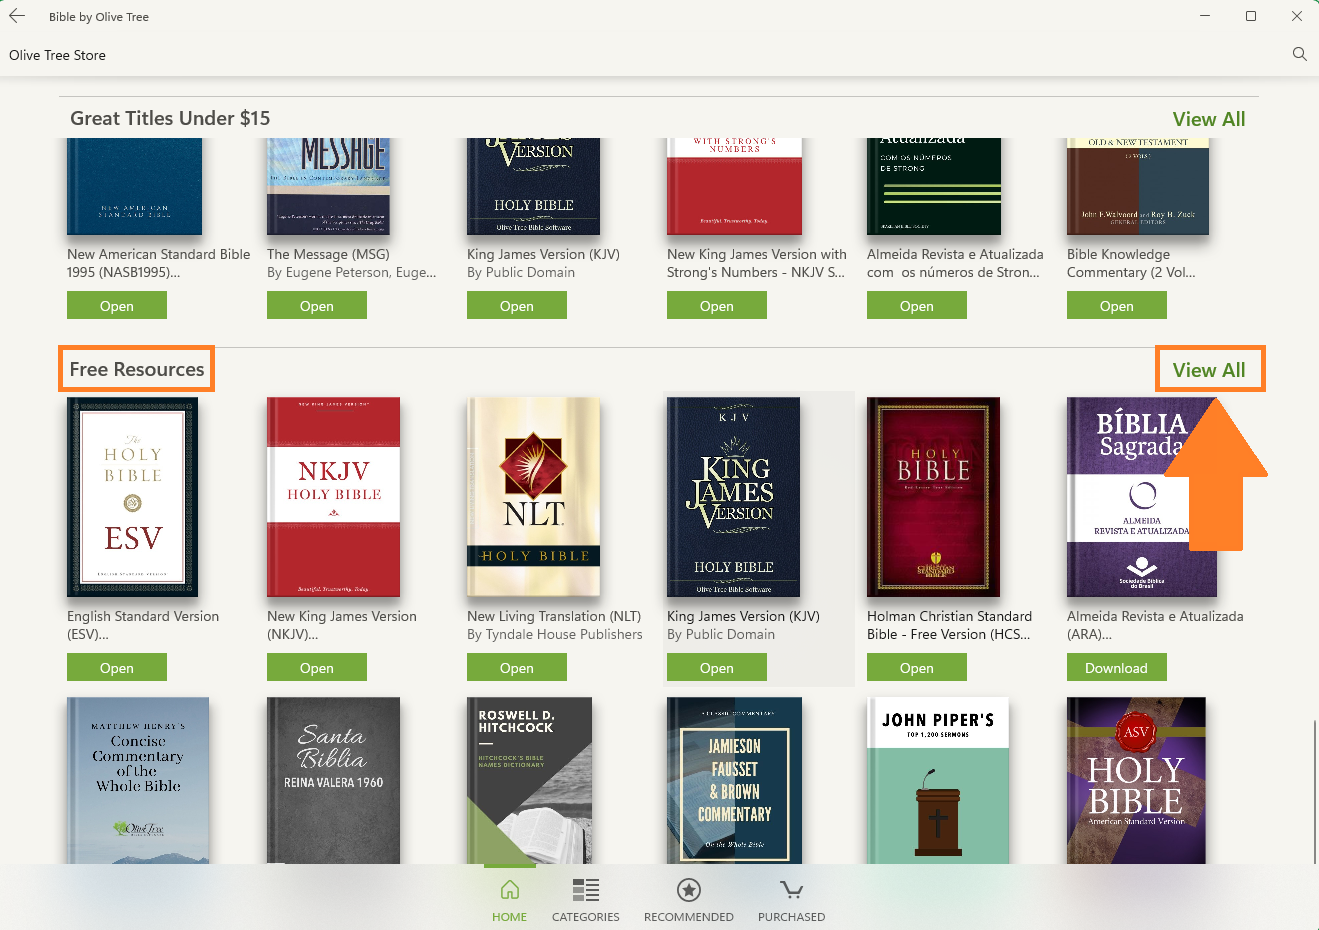
Task: Click the 'New Living Translation (NLT)' title
Action: (554, 616)
